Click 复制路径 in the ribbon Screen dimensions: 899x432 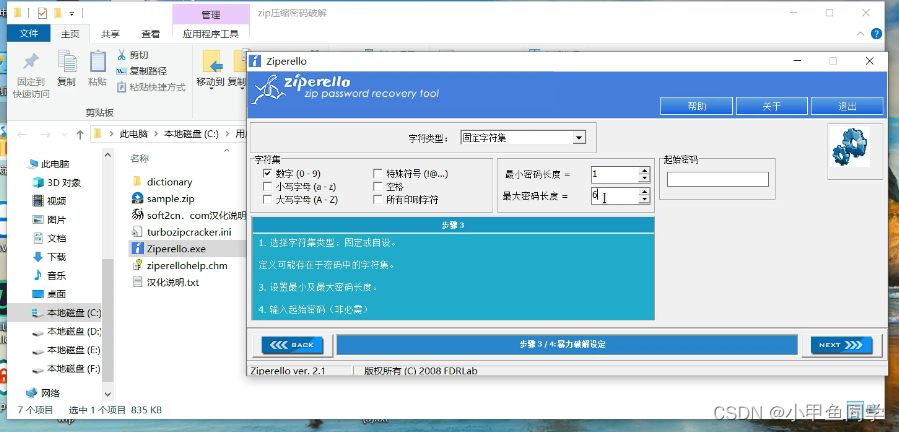pyautogui.click(x=142, y=71)
